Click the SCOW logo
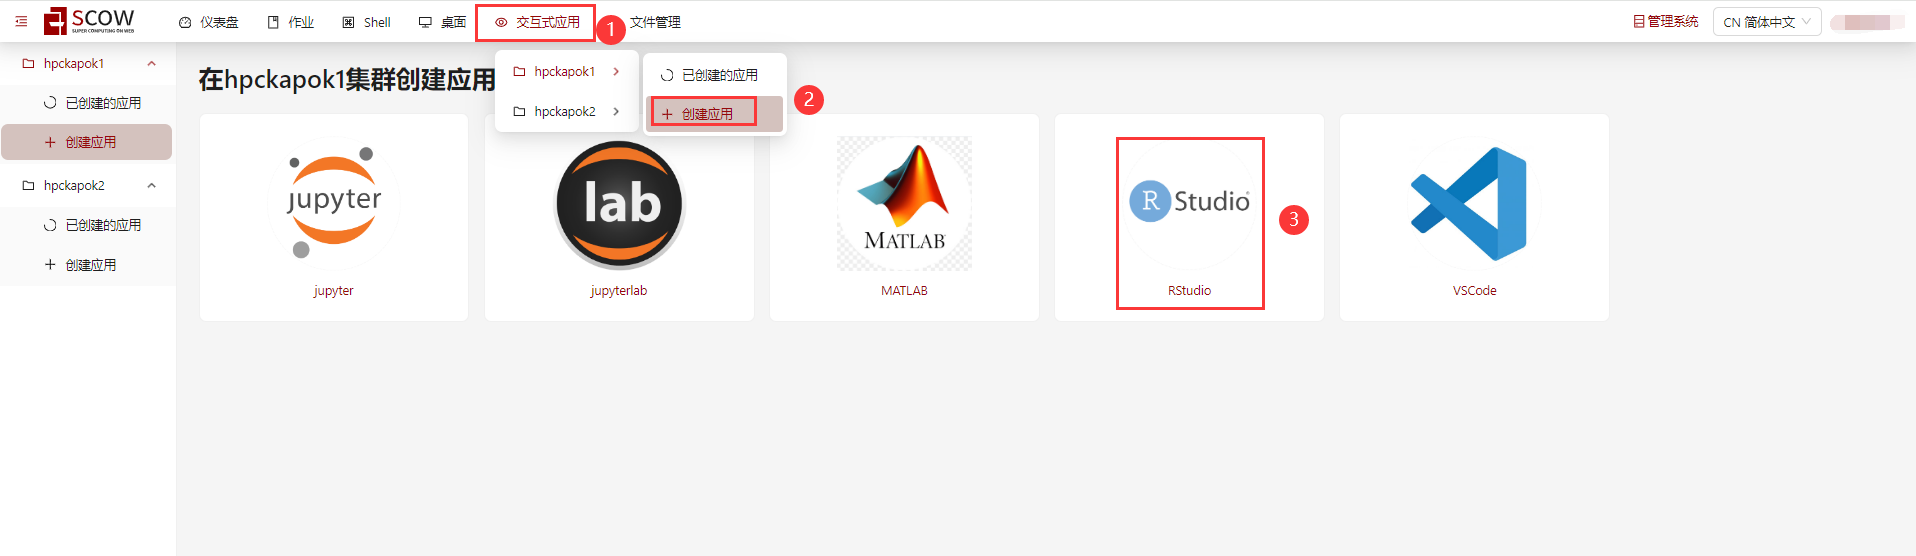Viewport: 1916px width, 556px height. pyautogui.click(x=89, y=21)
